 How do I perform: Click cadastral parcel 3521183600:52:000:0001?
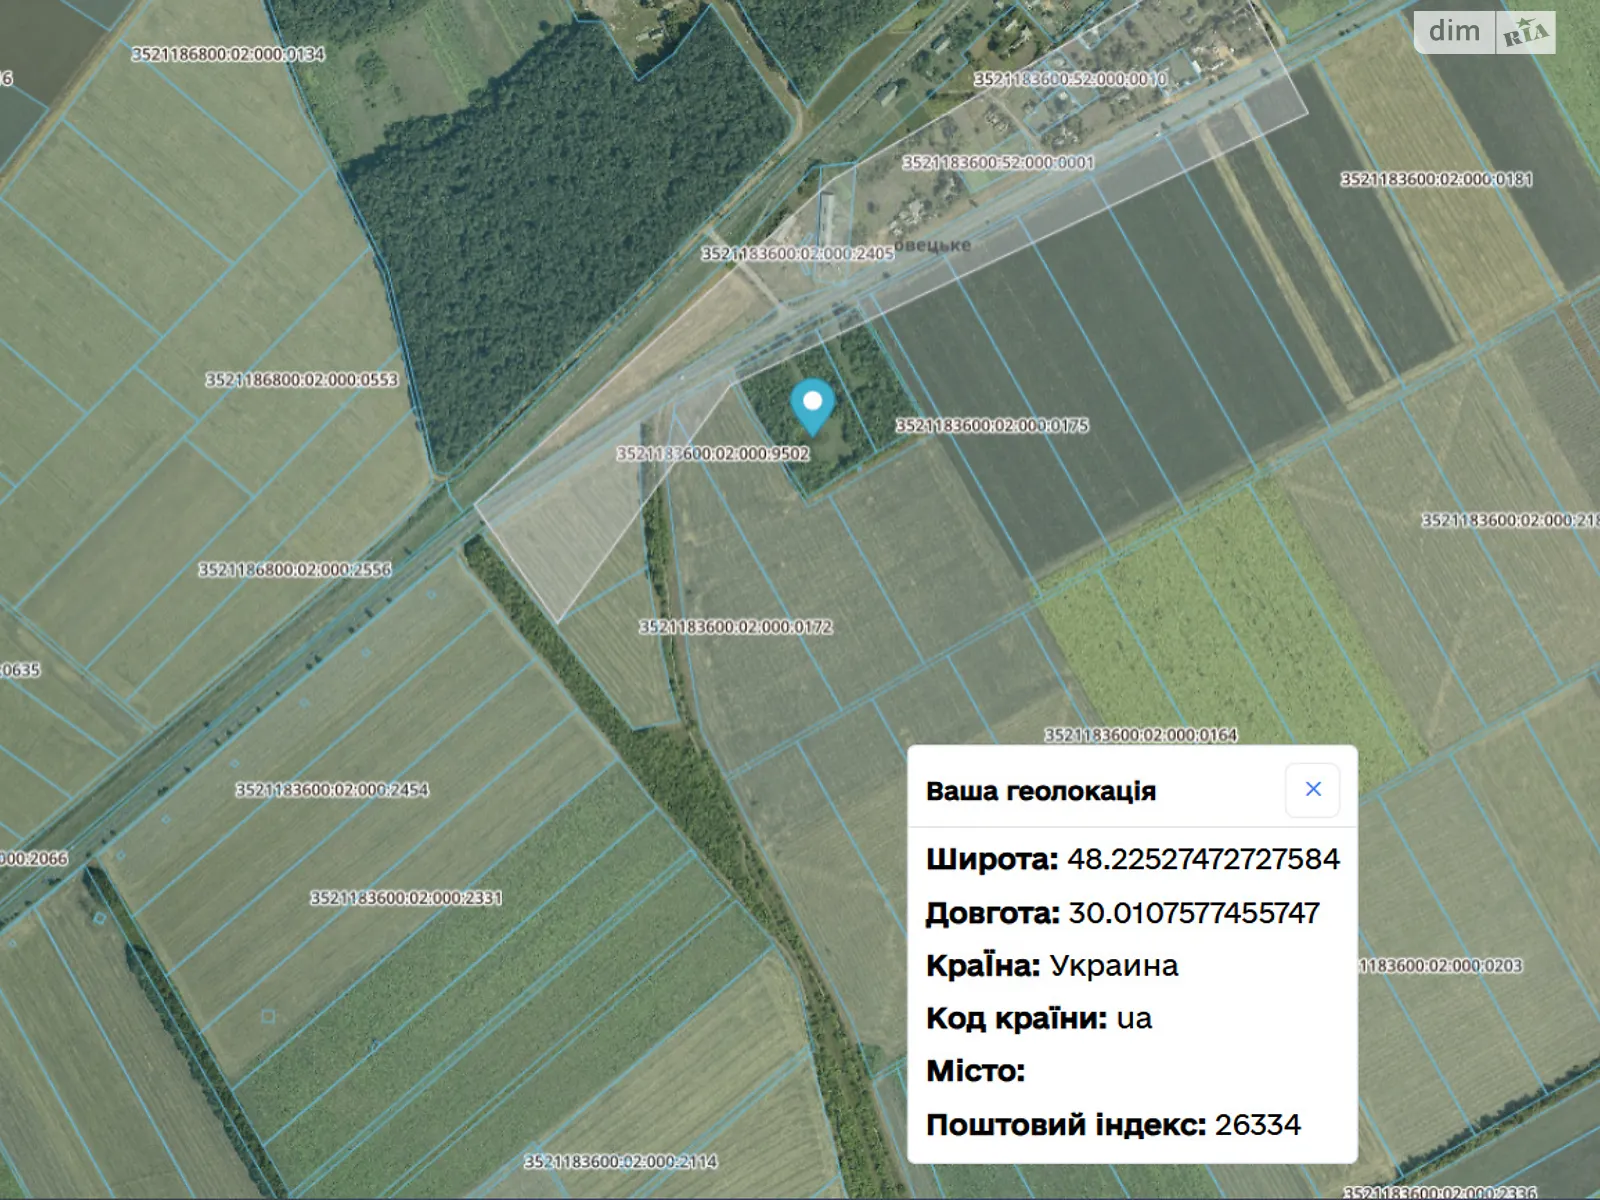(998, 162)
